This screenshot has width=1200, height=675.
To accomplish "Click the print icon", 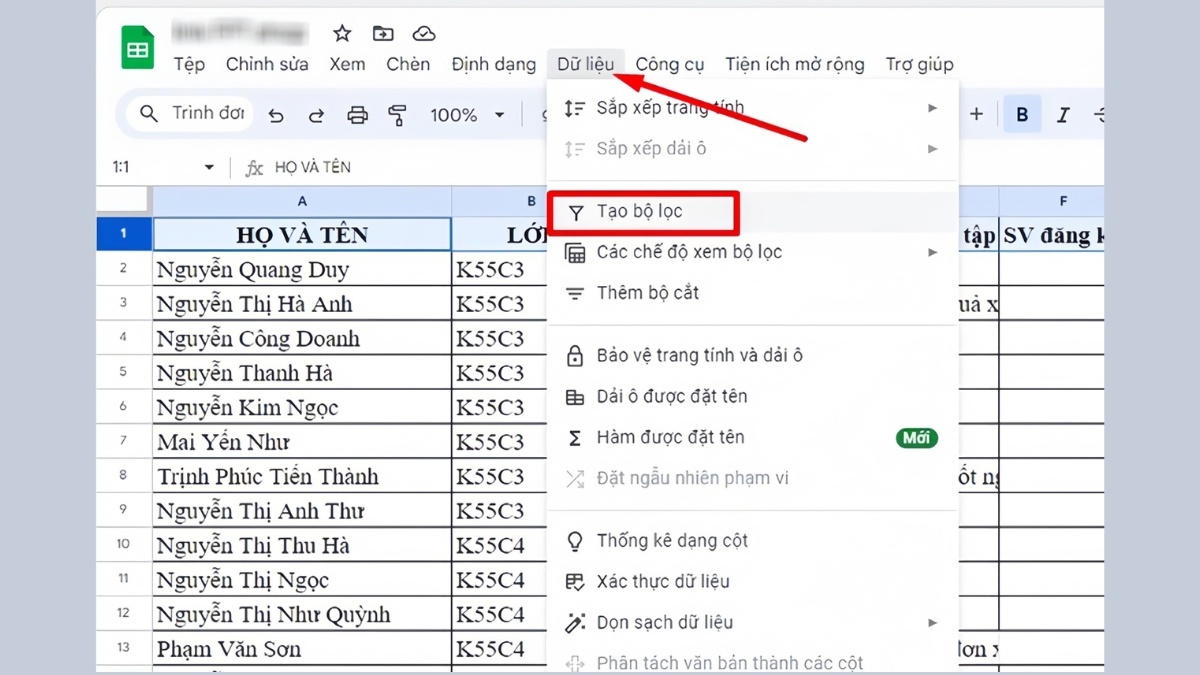I will tap(357, 116).
